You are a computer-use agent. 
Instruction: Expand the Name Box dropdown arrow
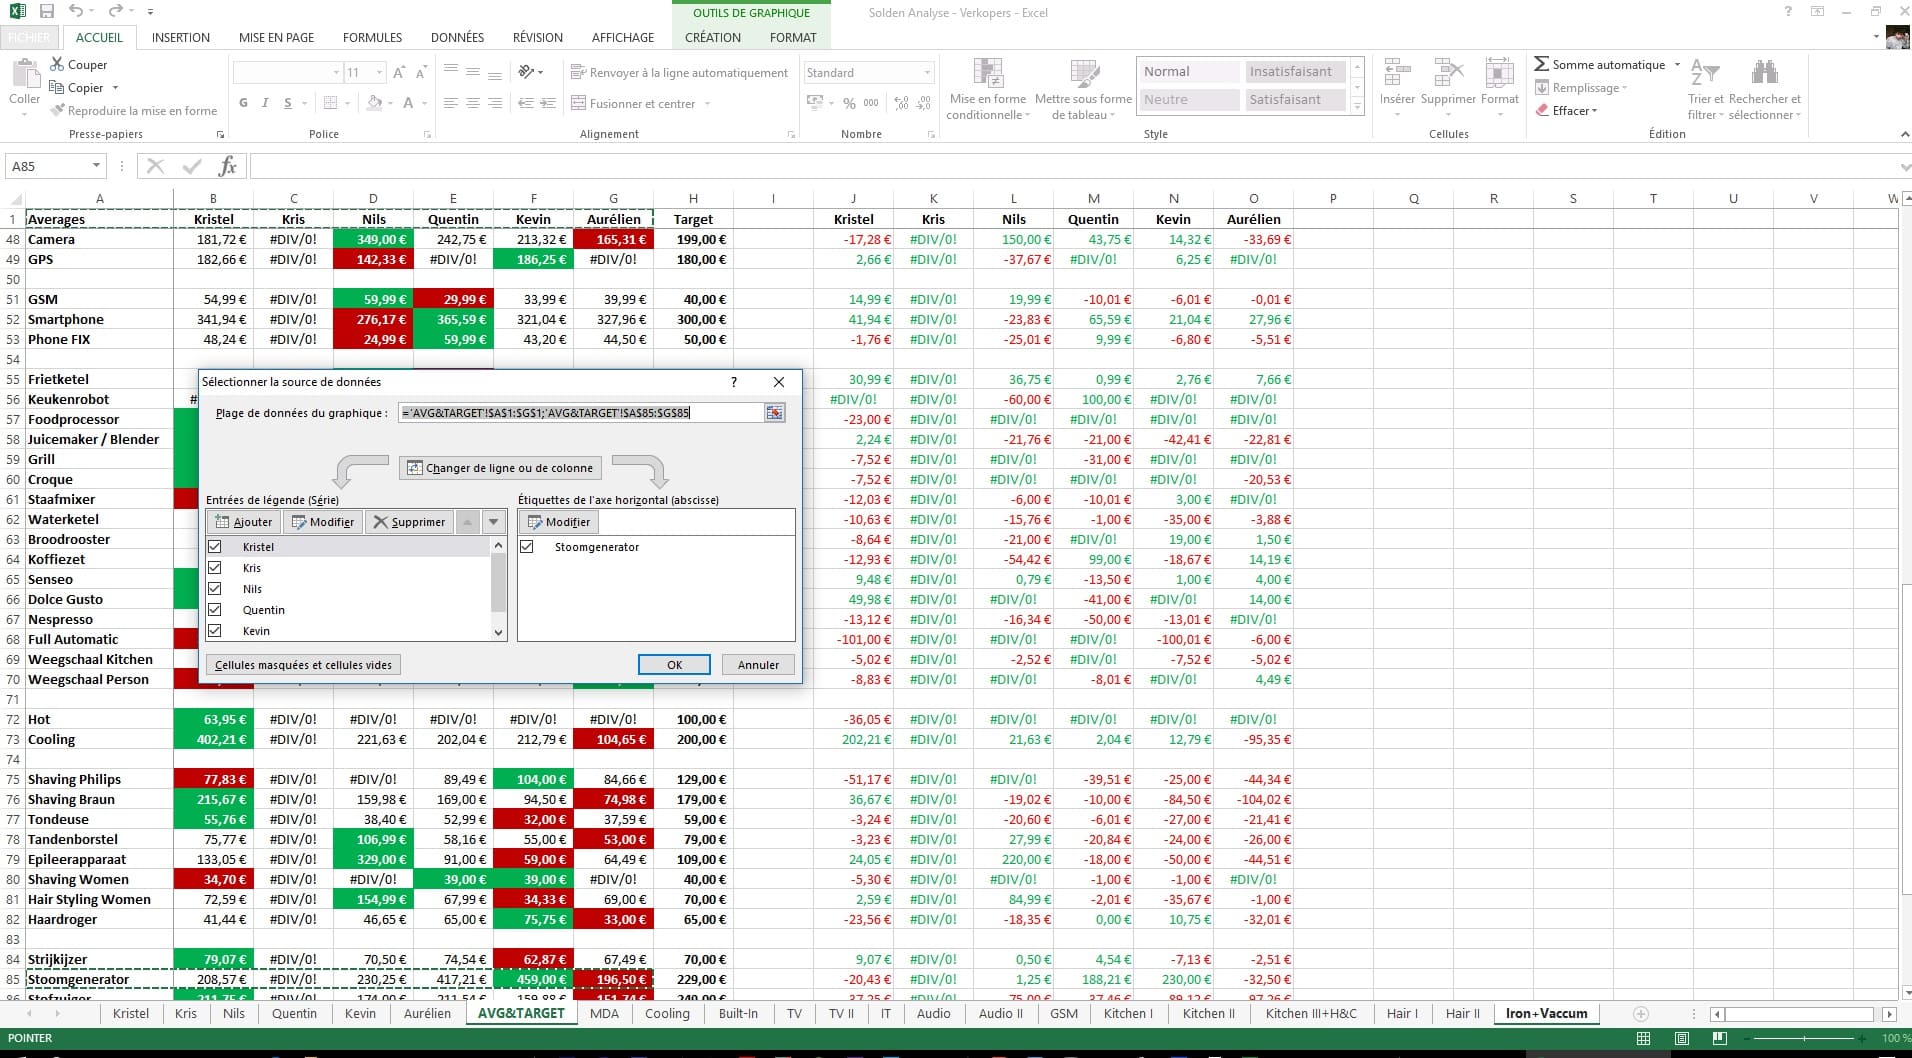(96, 166)
